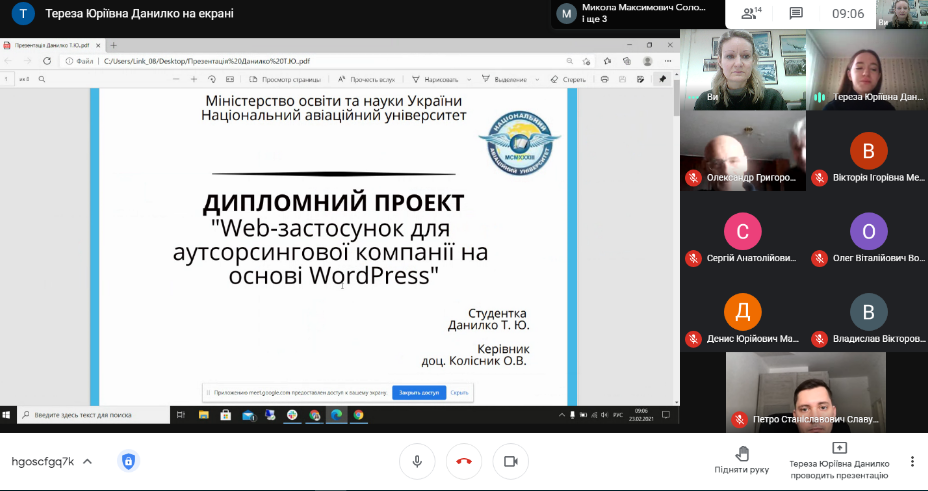Image resolution: width=928 pixels, height=491 pixels.
Task: Open File Explorer from the taskbar
Action: 203,415
